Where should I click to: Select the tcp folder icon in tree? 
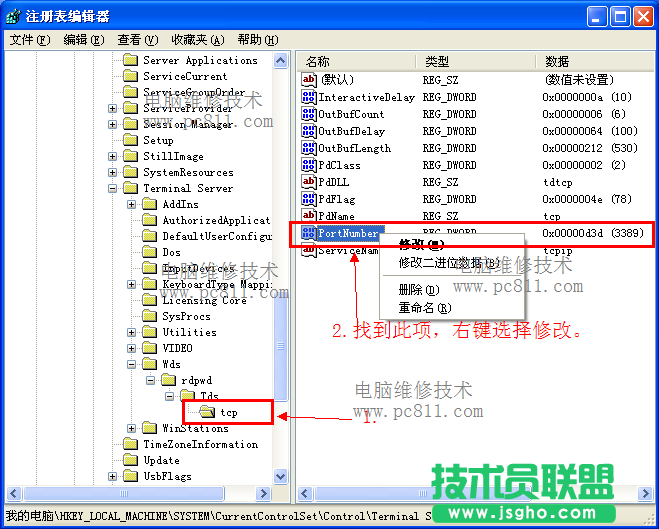[207, 412]
